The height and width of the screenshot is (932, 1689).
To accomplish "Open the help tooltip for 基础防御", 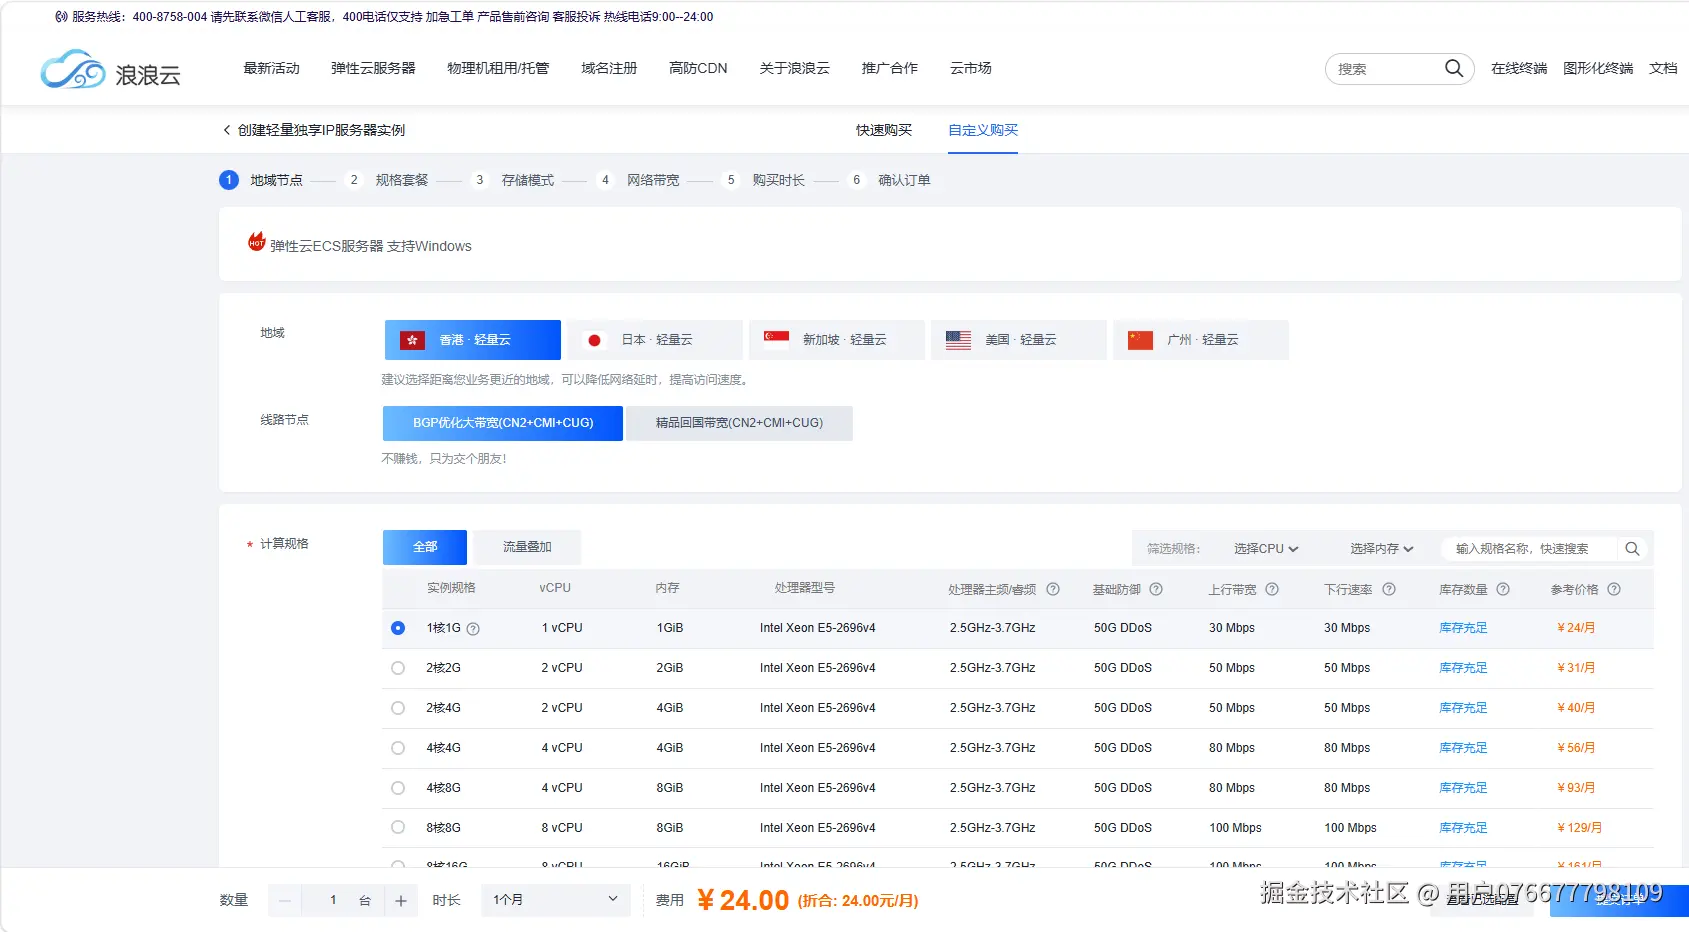I will [1156, 589].
